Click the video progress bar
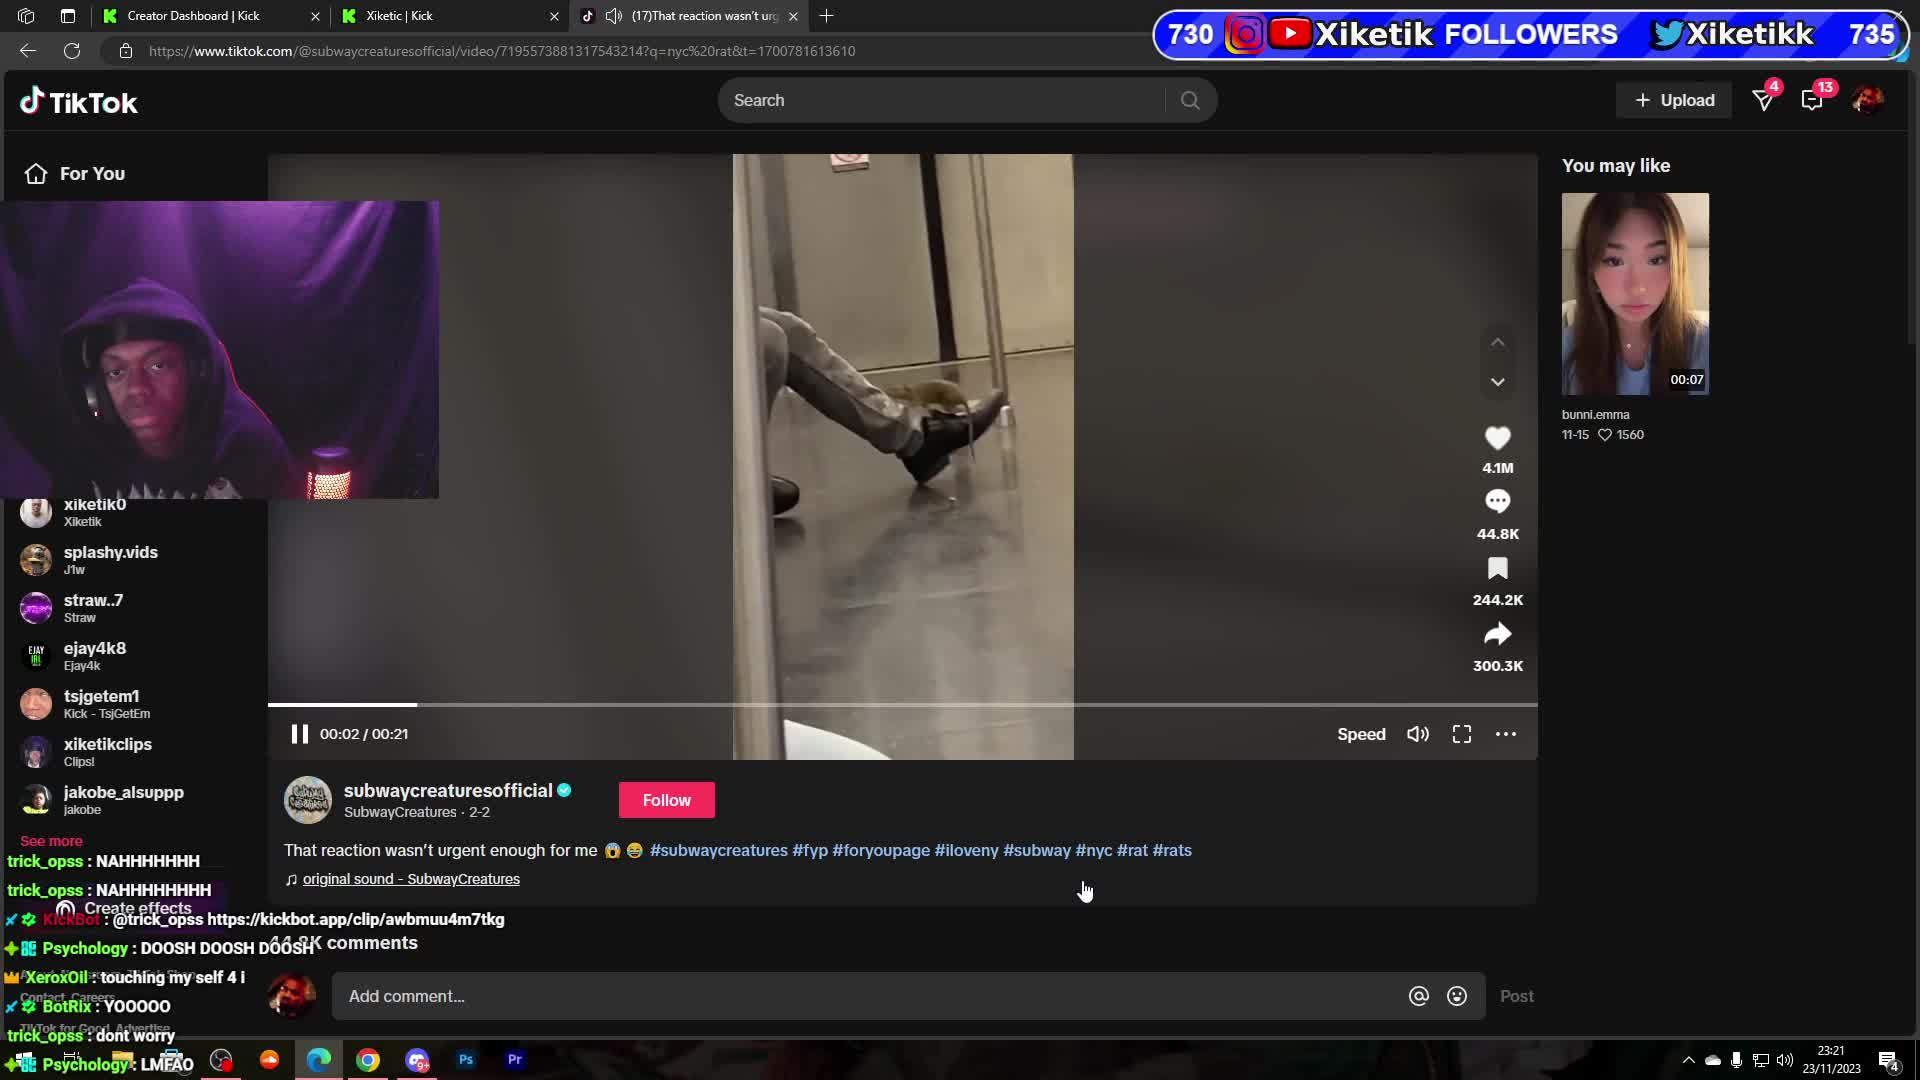 (x=900, y=705)
